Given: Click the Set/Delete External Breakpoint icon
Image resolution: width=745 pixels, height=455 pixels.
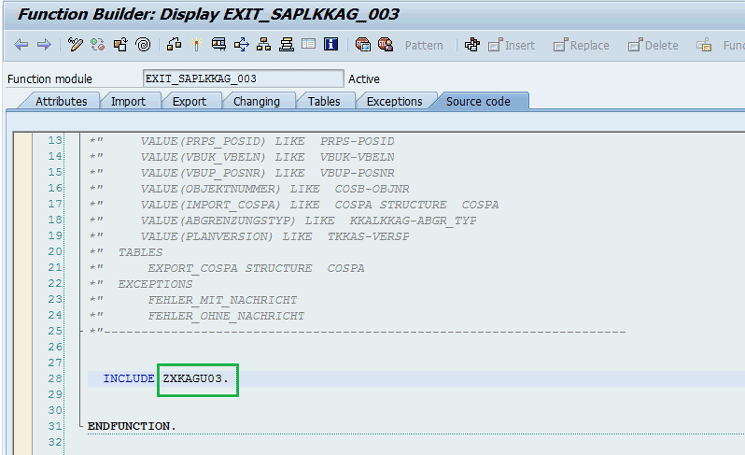Looking at the screenshot, I should click(x=385, y=45).
